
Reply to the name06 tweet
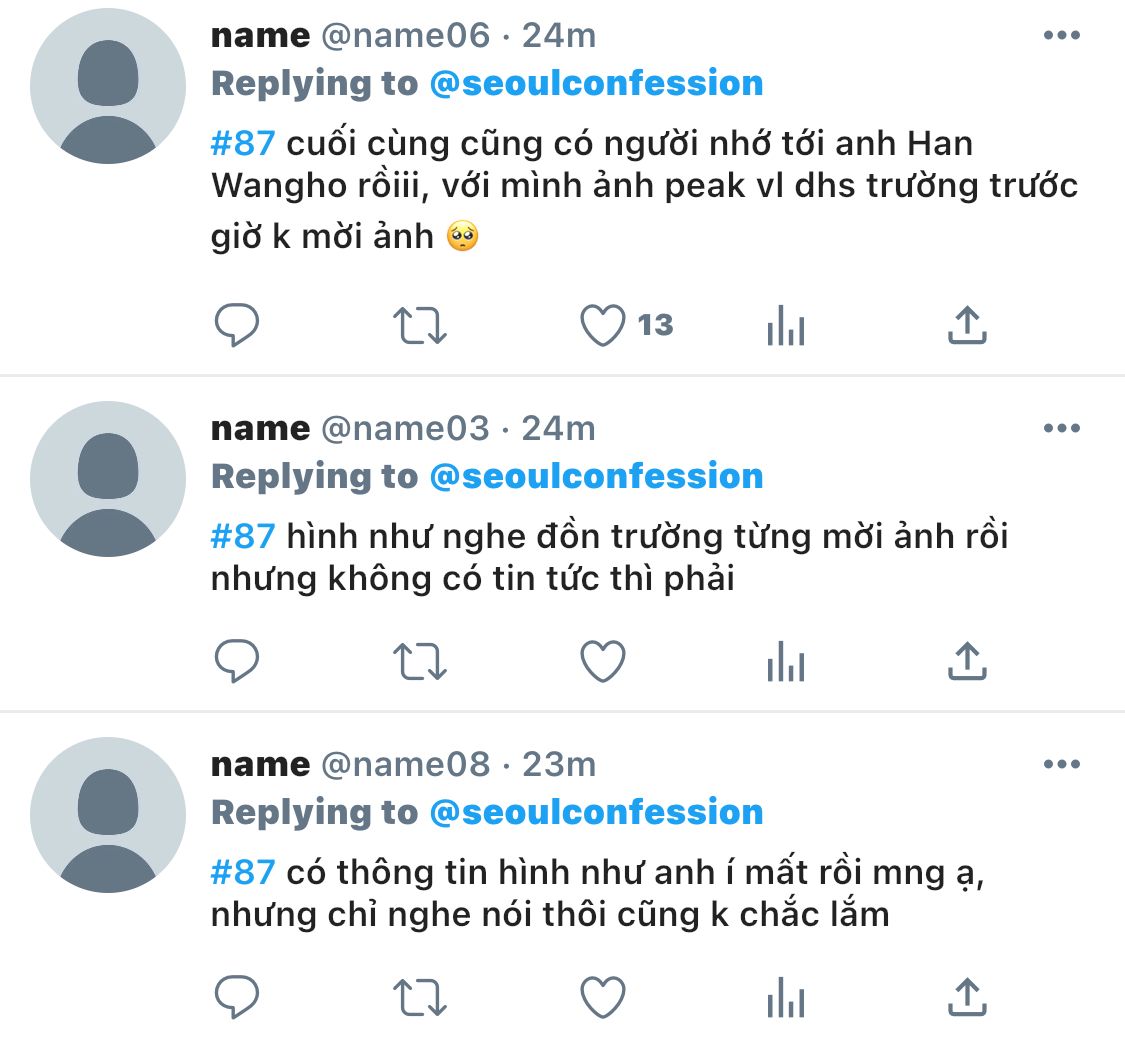coord(237,325)
